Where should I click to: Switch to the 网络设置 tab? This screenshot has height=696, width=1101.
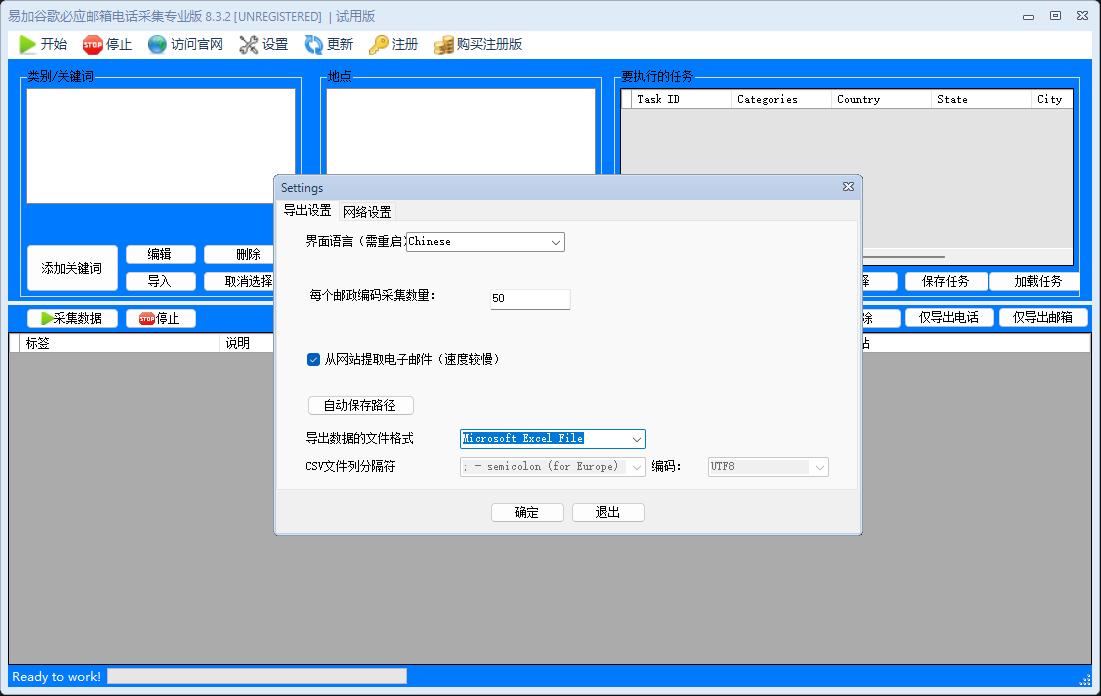[x=367, y=212]
